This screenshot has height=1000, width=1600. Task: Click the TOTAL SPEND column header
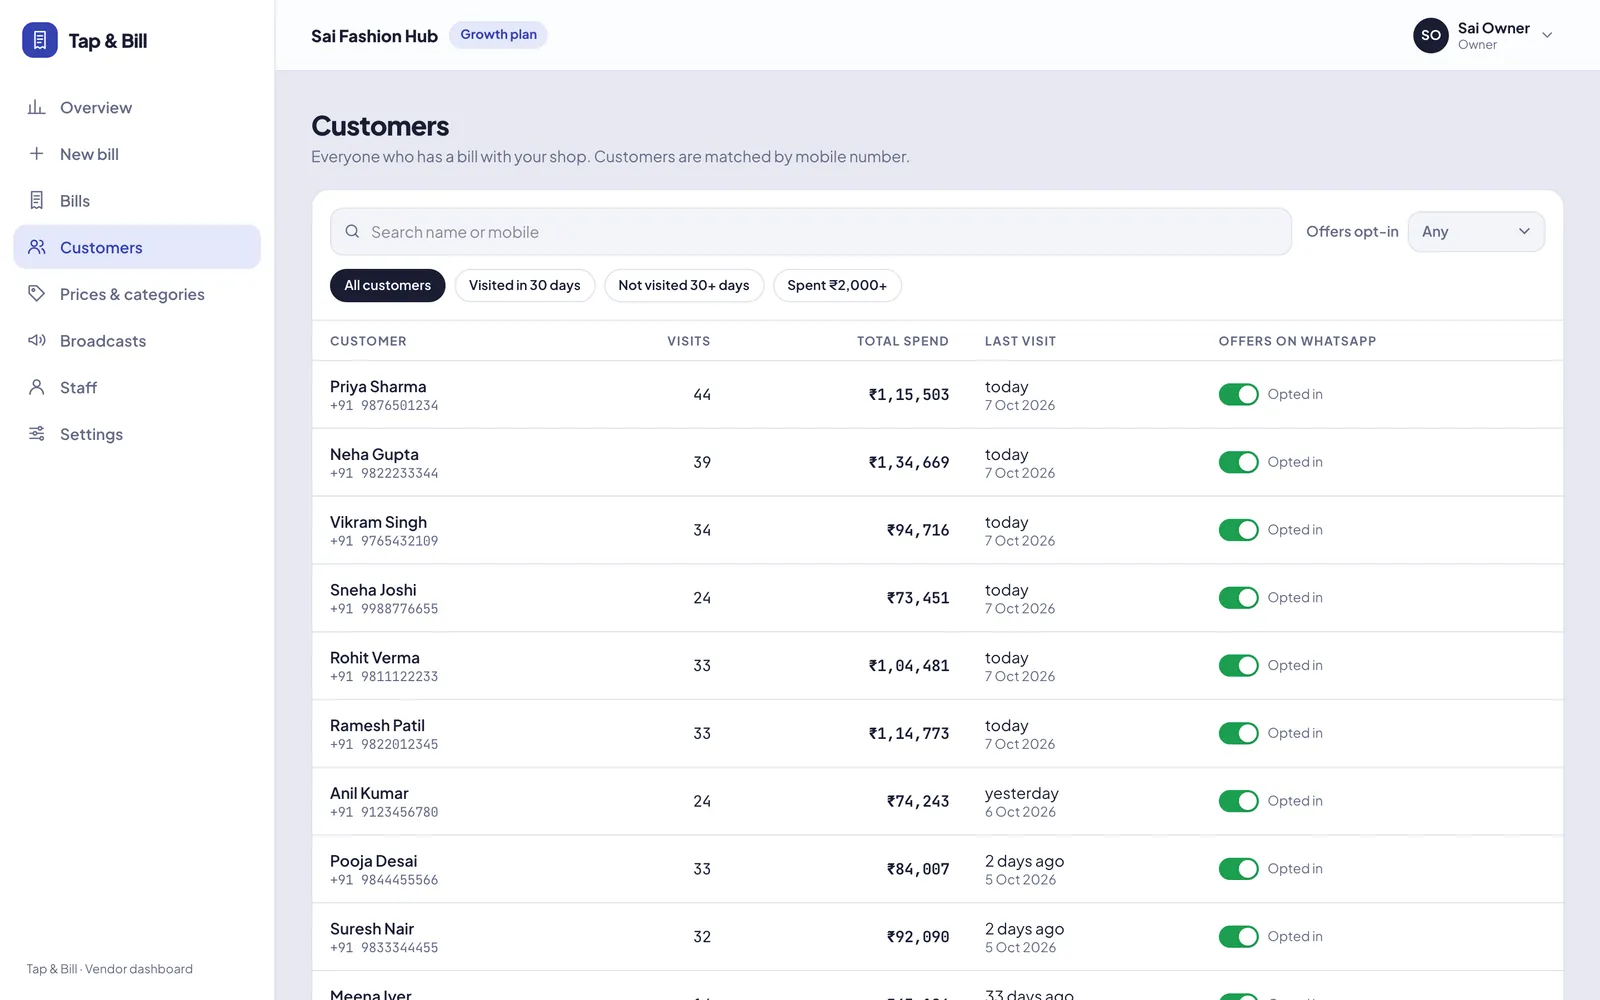coord(902,341)
